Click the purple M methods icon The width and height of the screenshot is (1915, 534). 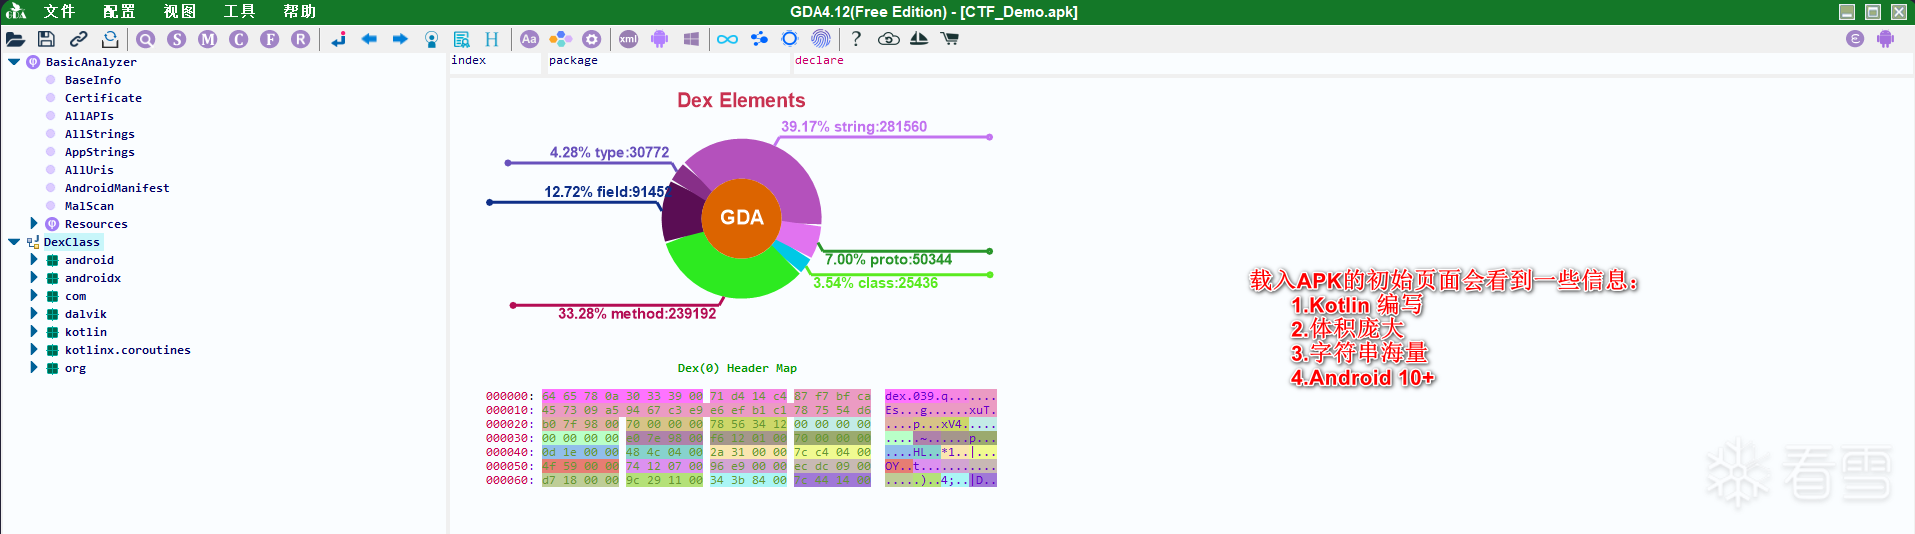(x=208, y=39)
